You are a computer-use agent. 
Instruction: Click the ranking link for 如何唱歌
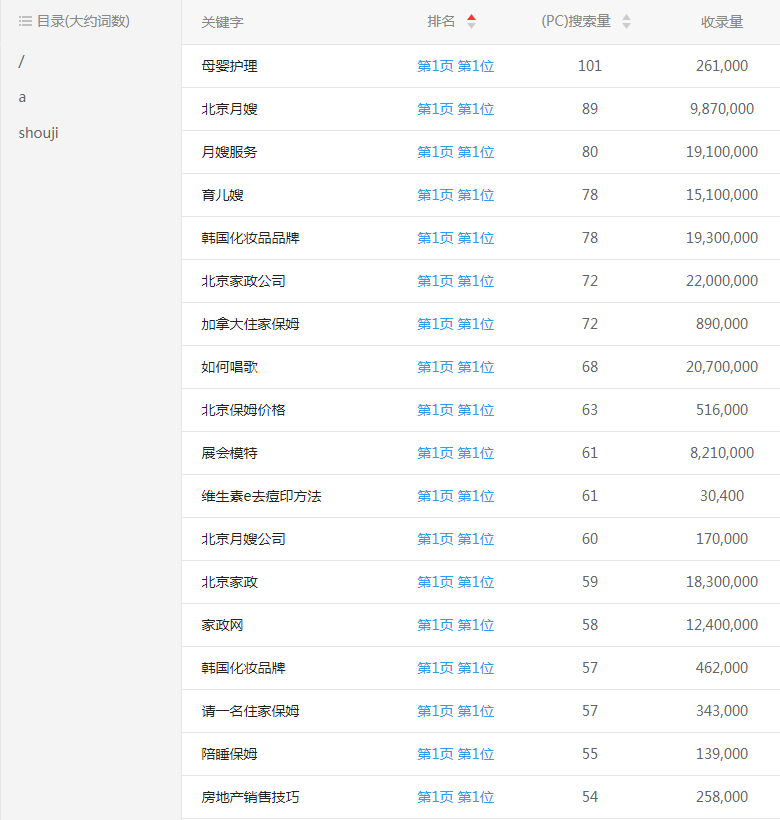(455, 367)
